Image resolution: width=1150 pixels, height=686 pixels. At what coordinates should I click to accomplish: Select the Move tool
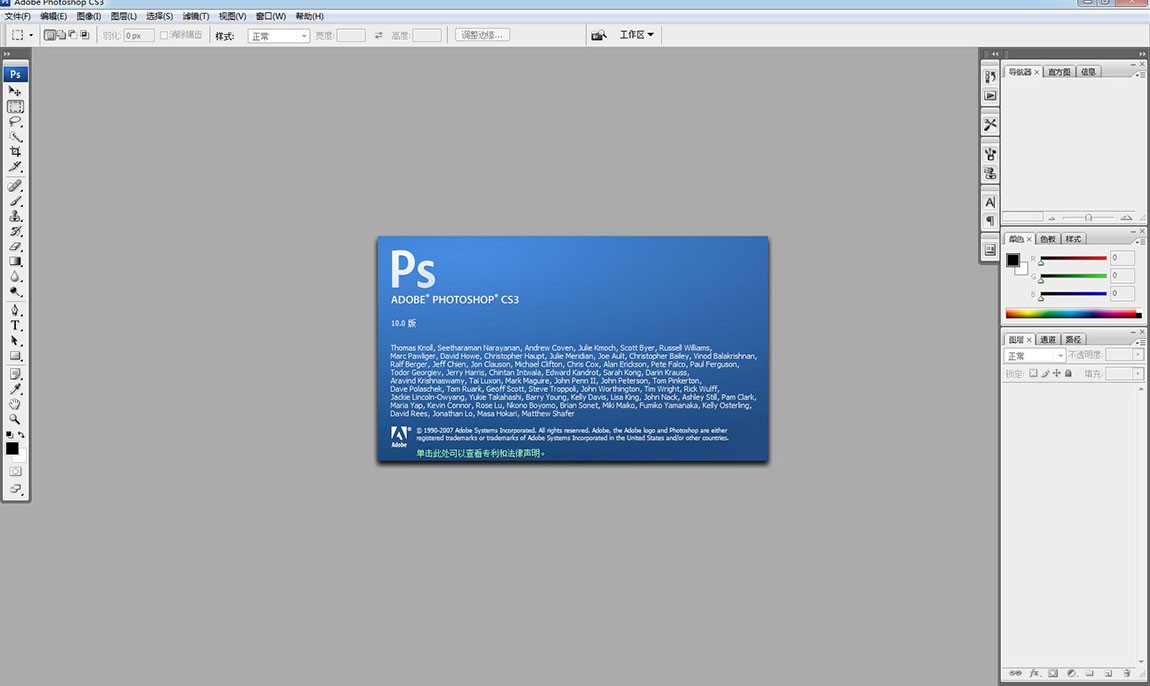point(15,91)
